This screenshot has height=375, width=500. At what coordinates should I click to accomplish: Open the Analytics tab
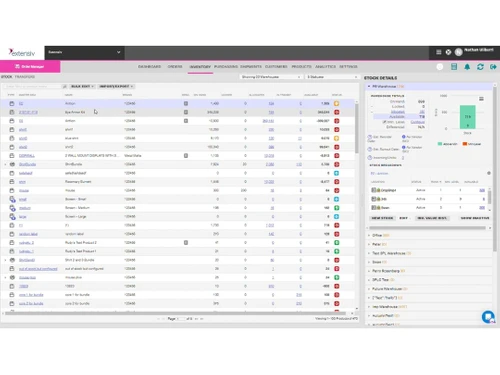pos(325,67)
